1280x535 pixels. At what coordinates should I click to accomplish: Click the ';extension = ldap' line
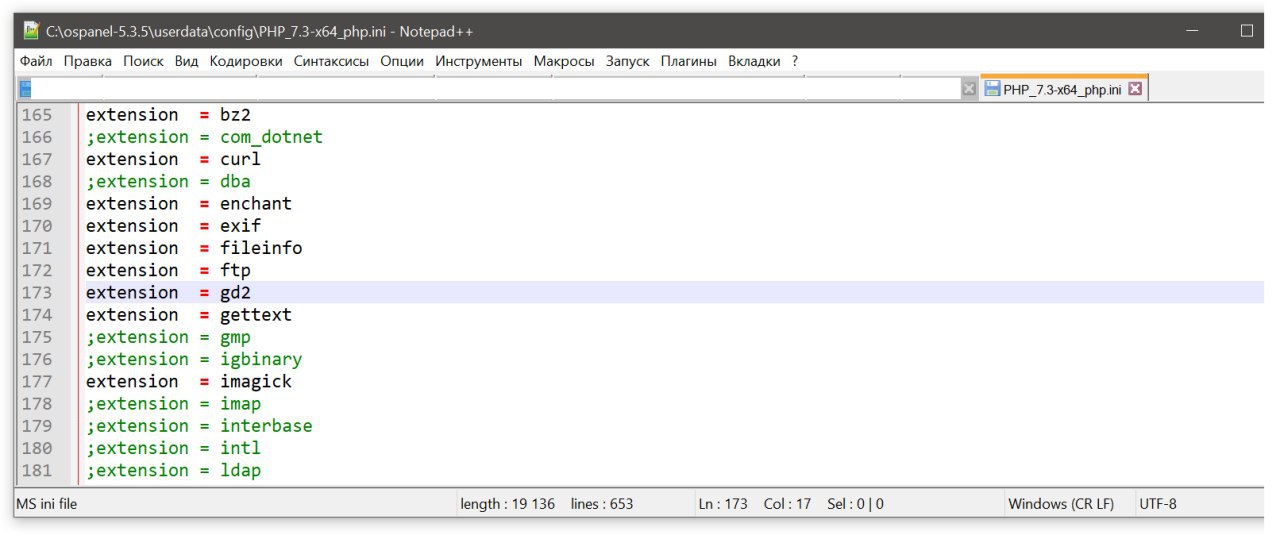(173, 470)
